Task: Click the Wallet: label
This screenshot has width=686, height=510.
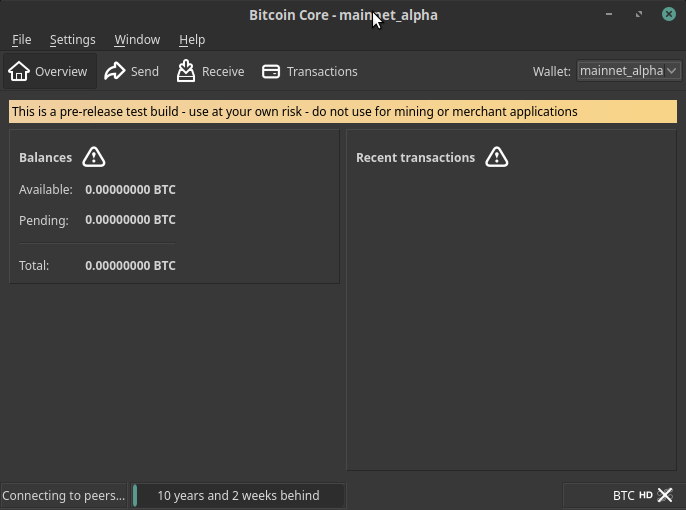Action: tap(552, 71)
